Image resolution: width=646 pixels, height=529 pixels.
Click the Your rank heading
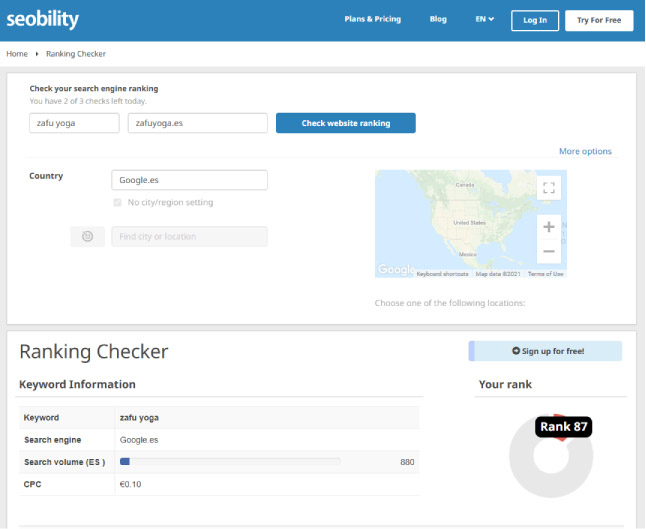coord(505,384)
